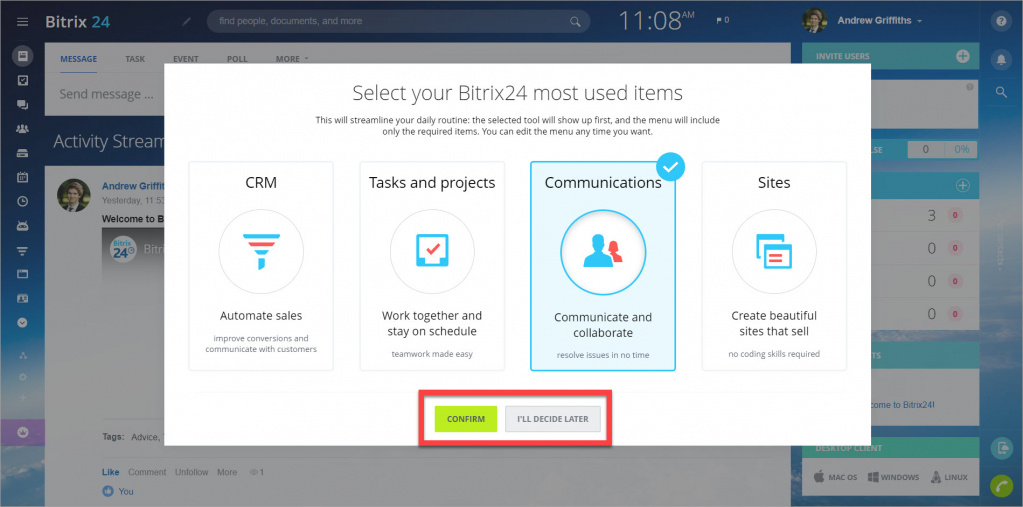Click the plus in right tasks panel
Image resolution: width=1023 pixels, height=507 pixels.
point(962,186)
